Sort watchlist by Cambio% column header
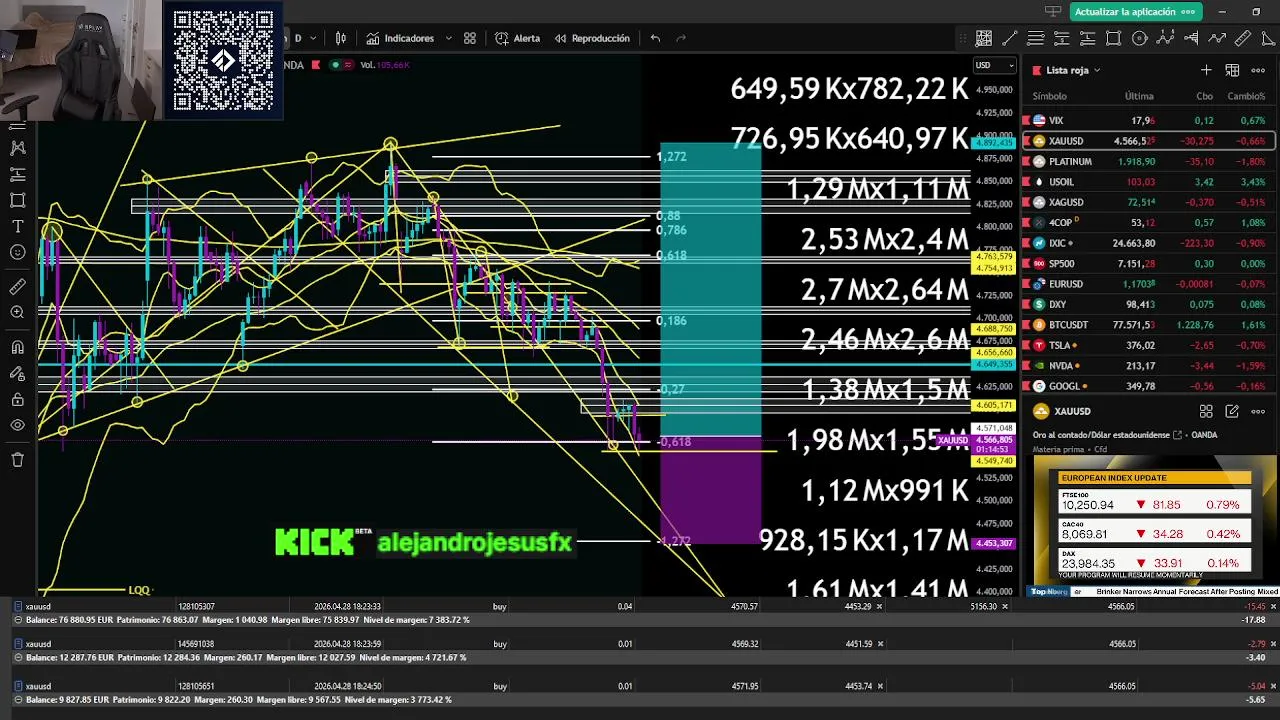Viewport: 1280px width, 720px height. [1246, 96]
